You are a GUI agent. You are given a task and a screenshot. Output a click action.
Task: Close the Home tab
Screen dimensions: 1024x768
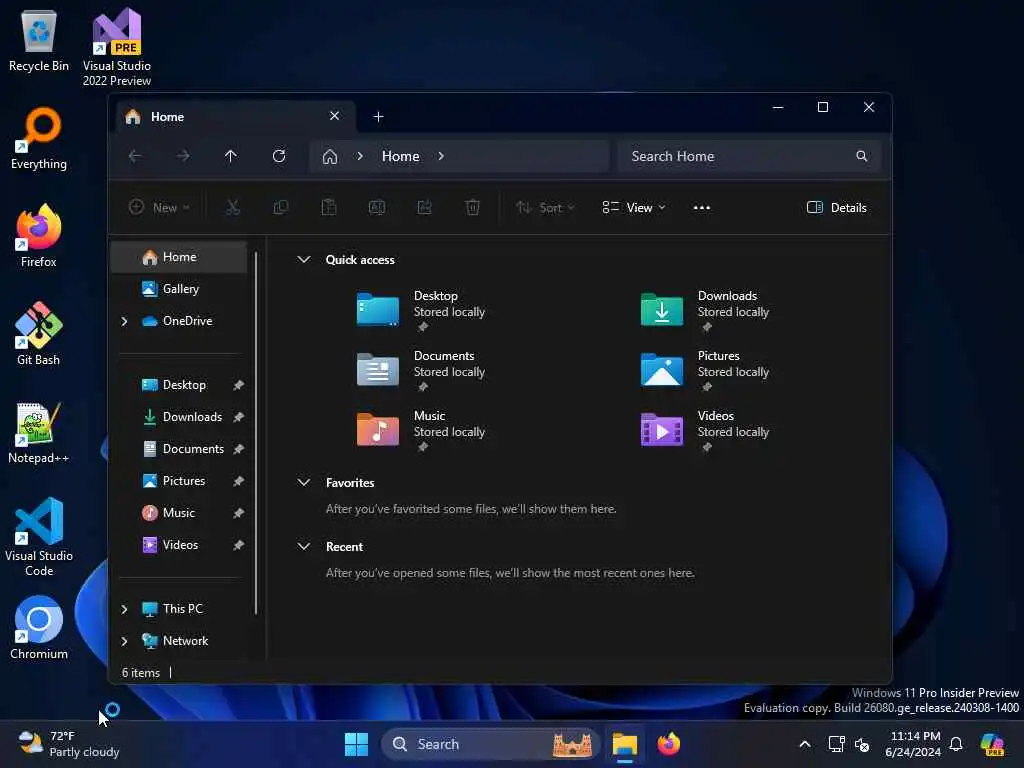click(334, 116)
